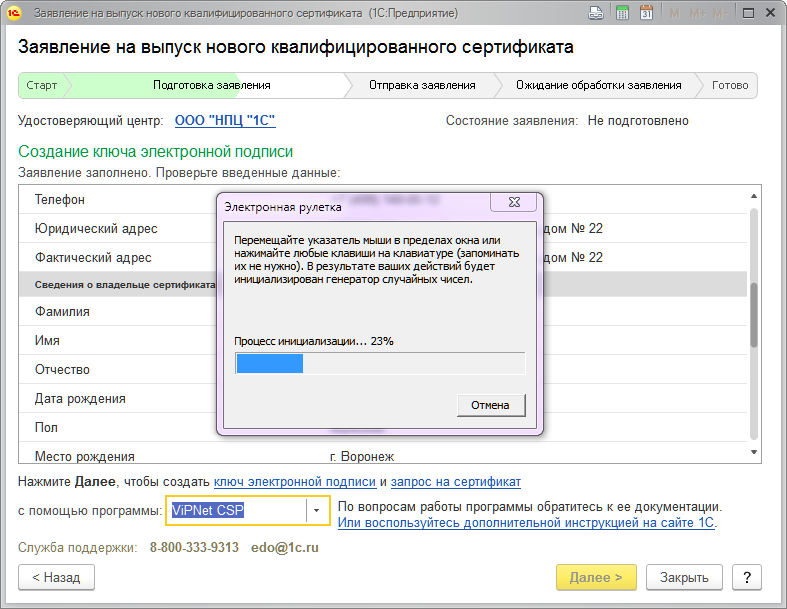Open the ООО "НПЦ "1С" certification center link
The width and height of the screenshot is (787, 609).
(225, 121)
